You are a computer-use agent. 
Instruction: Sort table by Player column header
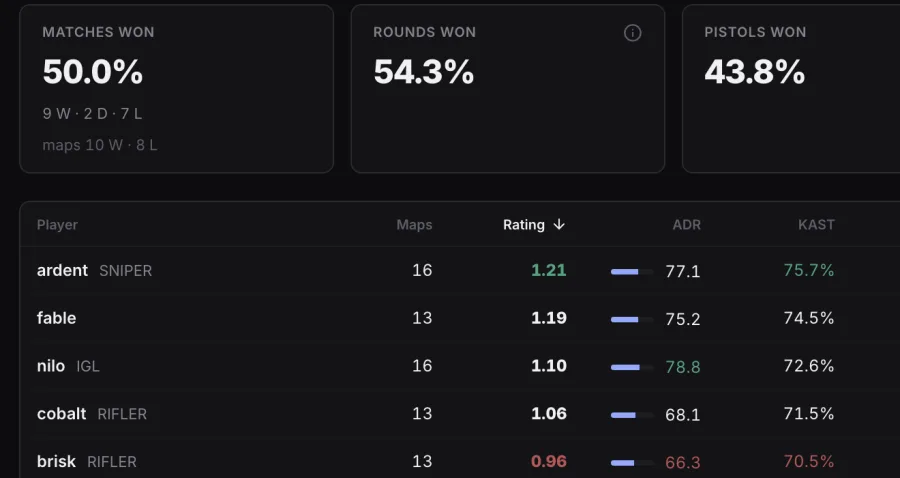coord(57,225)
